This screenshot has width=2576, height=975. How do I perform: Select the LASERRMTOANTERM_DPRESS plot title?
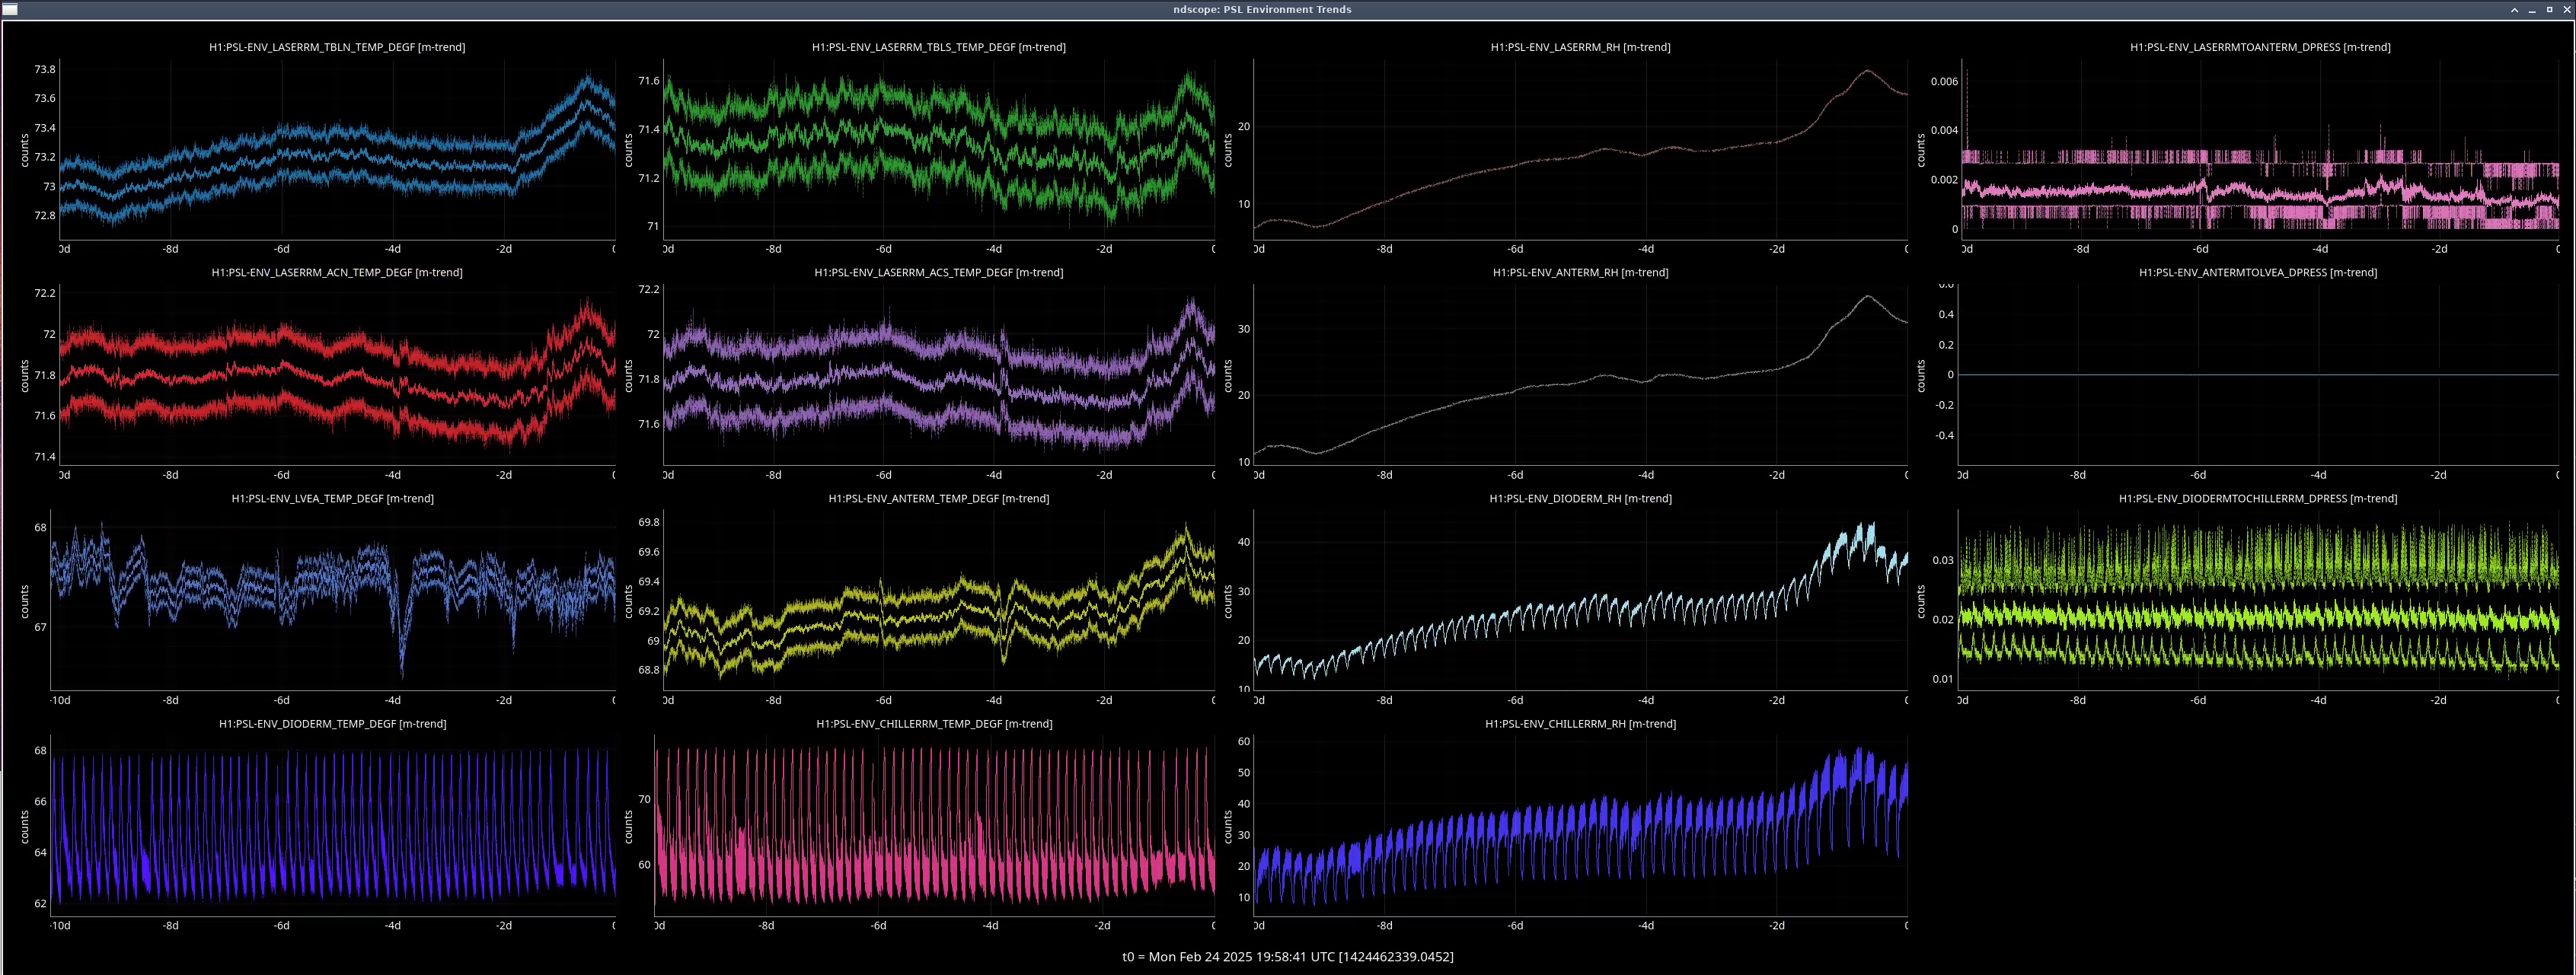2260,47
